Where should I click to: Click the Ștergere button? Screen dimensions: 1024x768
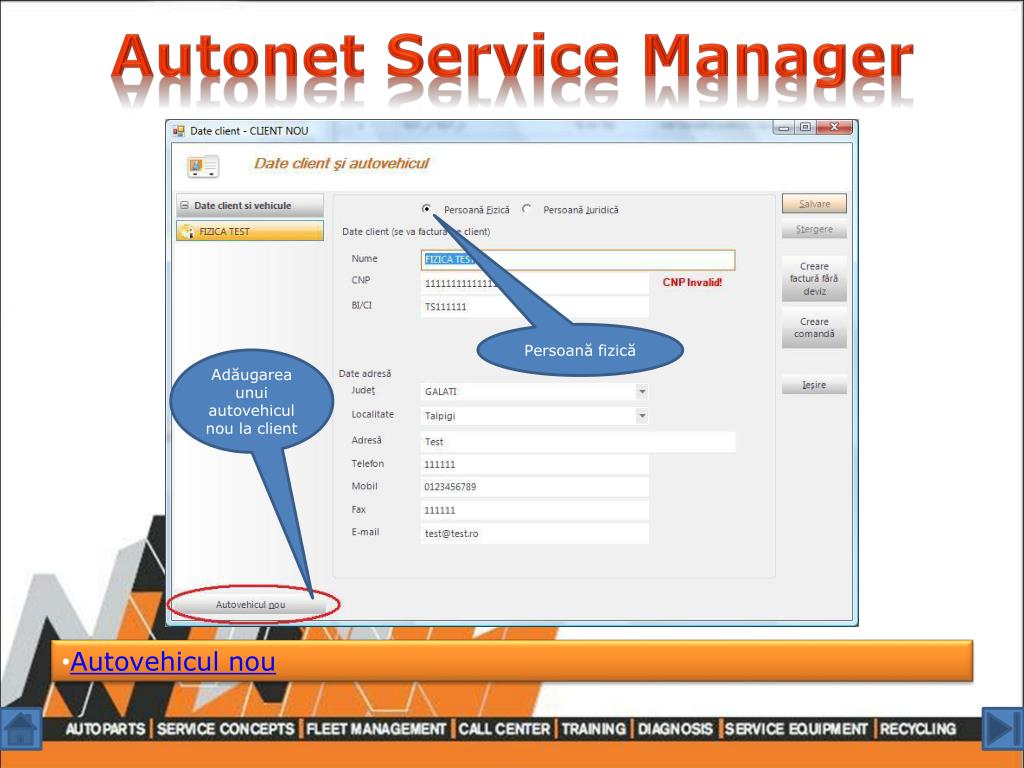pos(814,229)
